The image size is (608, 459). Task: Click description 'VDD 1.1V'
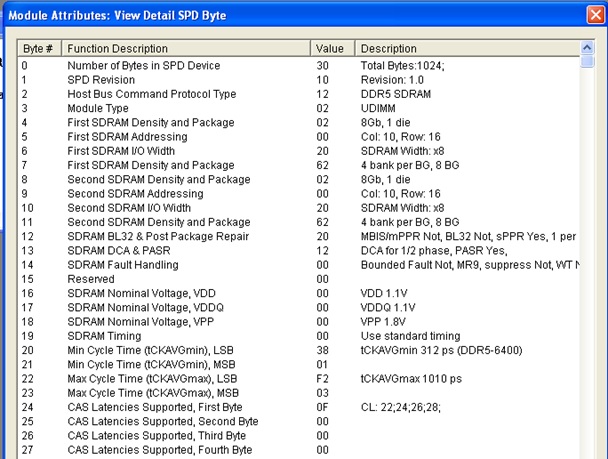(384, 293)
